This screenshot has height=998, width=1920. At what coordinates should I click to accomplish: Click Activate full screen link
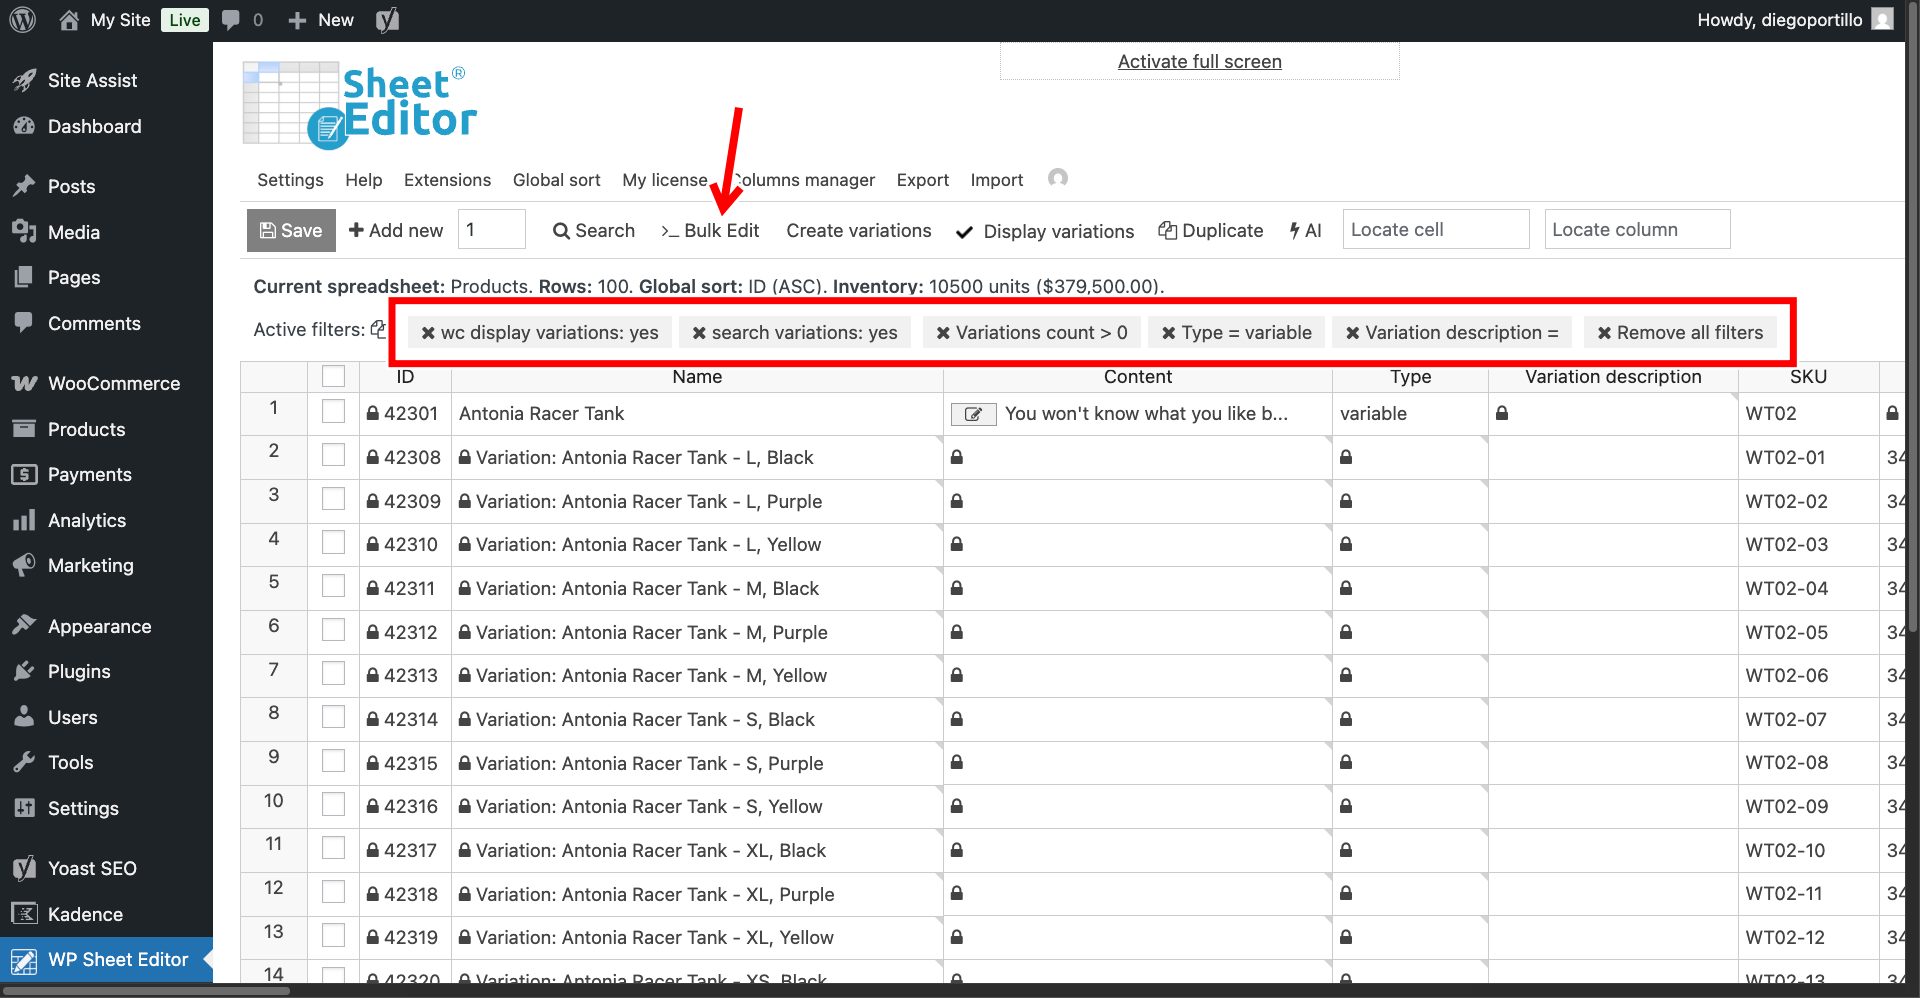point(1199,61)
